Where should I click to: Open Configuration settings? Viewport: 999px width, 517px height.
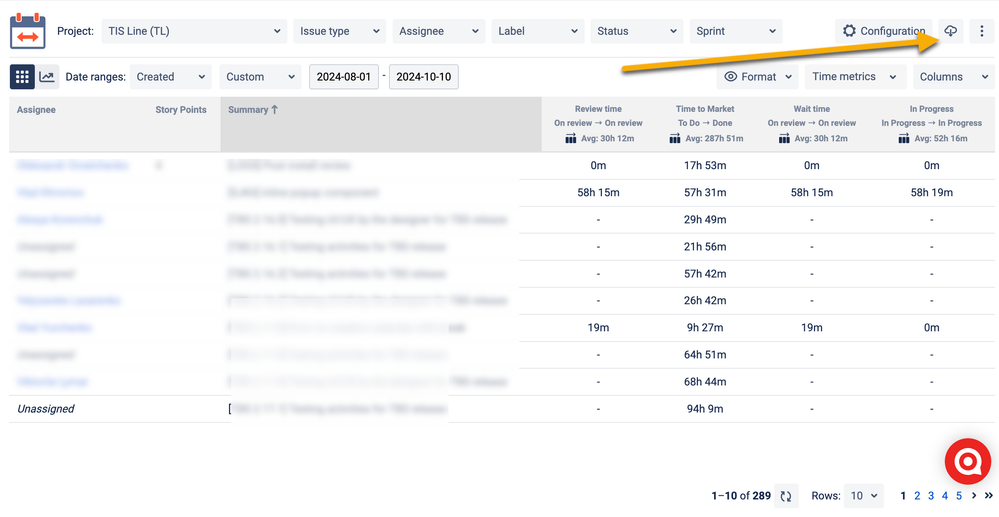tap(884, 31)
